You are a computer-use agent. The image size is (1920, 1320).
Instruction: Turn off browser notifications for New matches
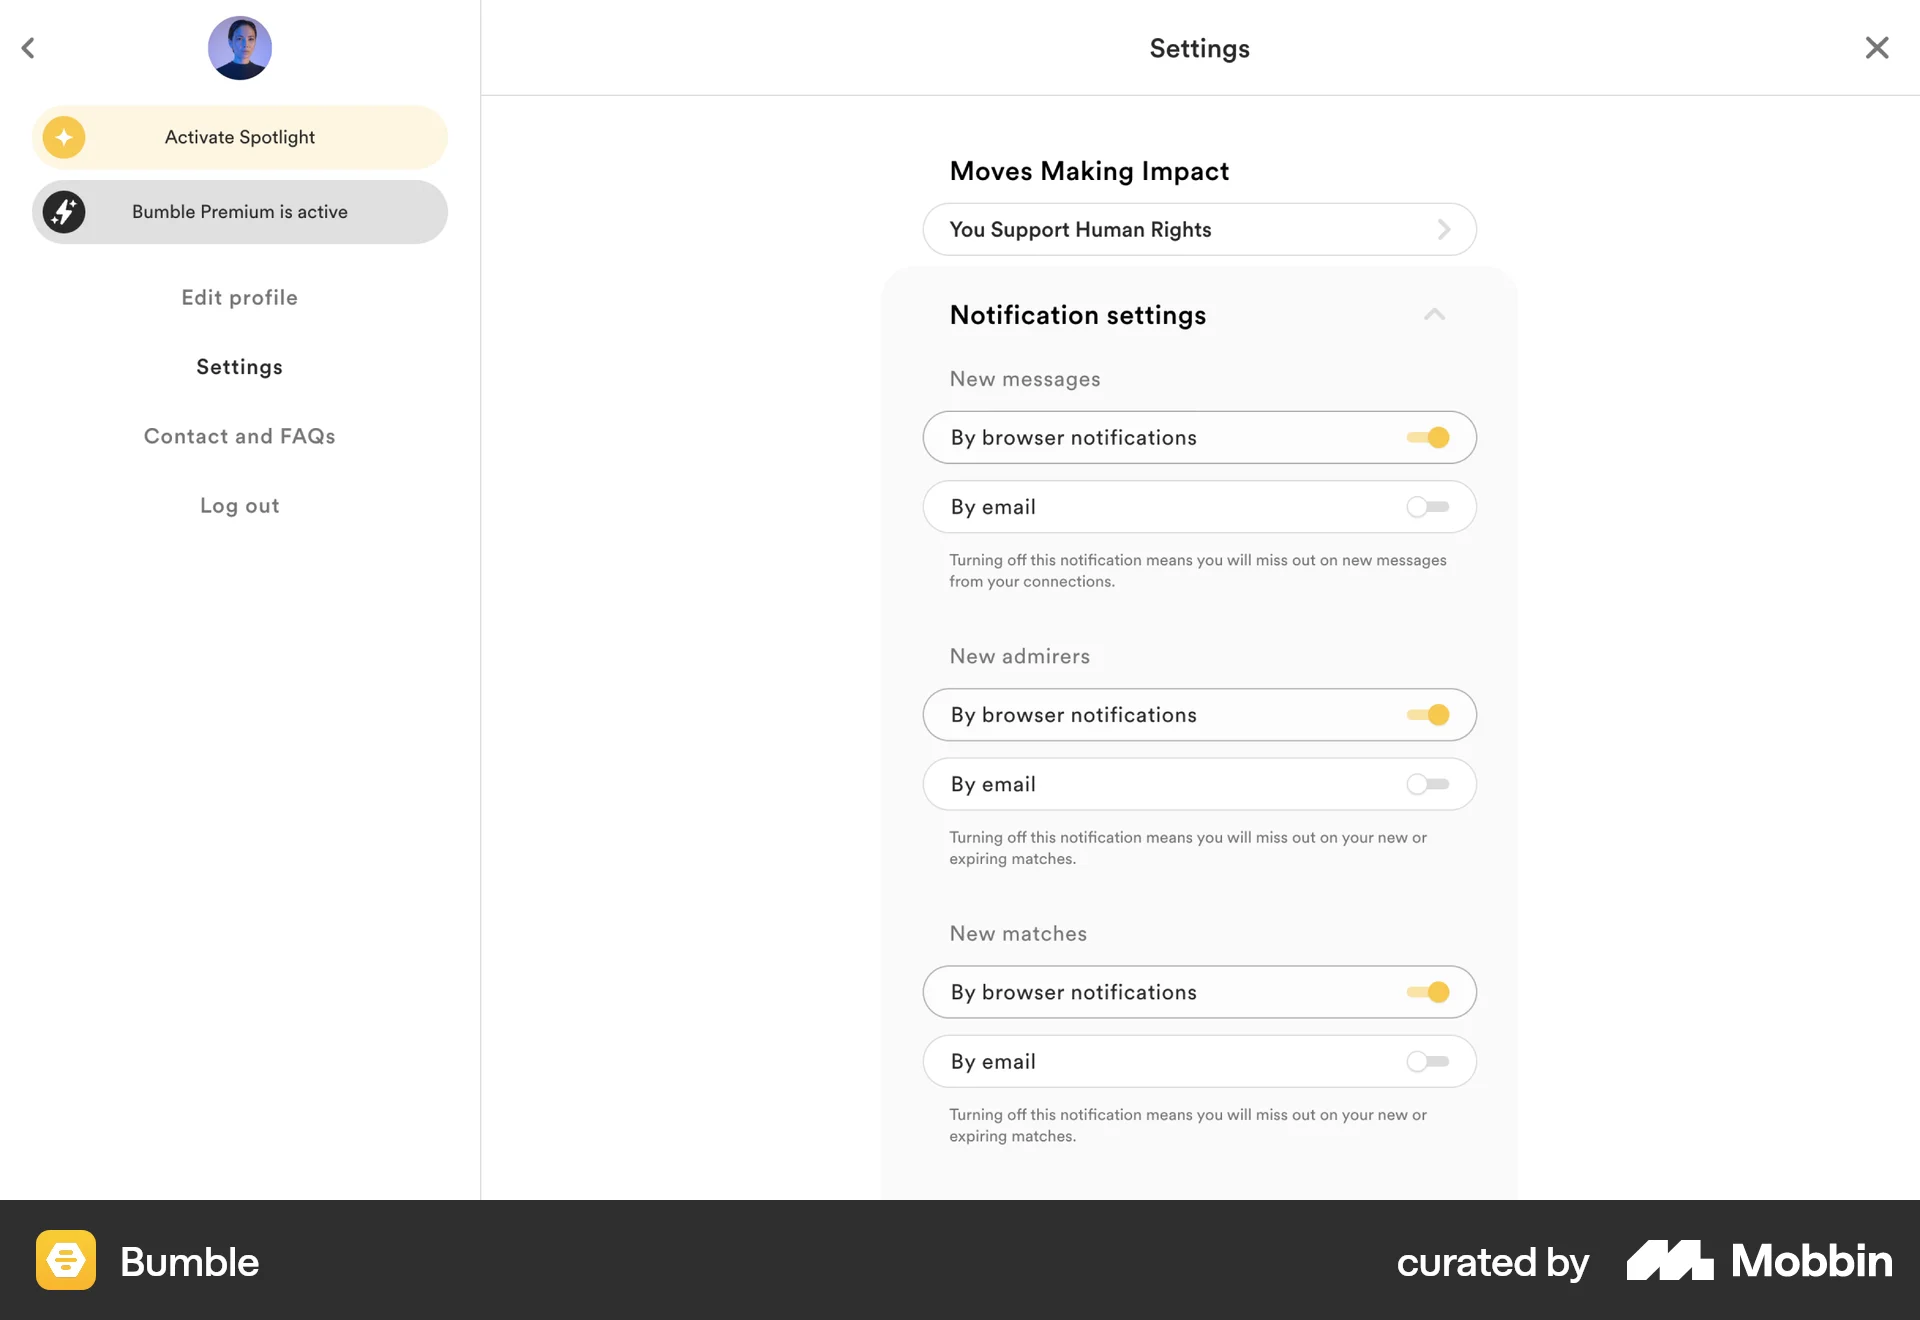pos(1429,992)
